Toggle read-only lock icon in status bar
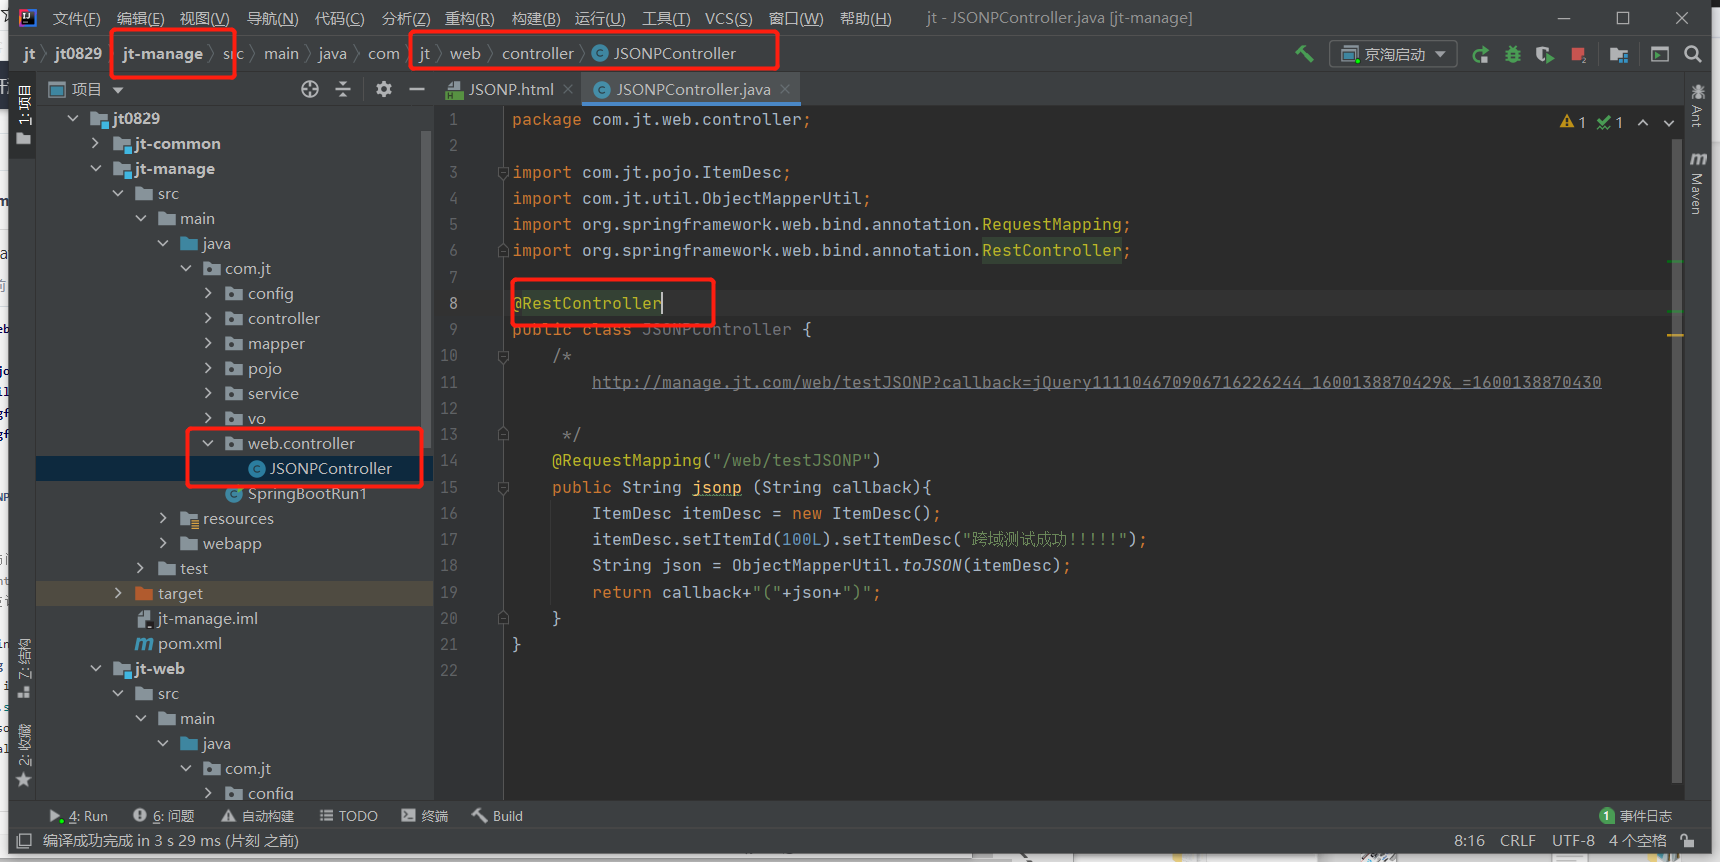Image resolution: width=1720 pixels, height=862 pixels. [x=1687, y=841]
